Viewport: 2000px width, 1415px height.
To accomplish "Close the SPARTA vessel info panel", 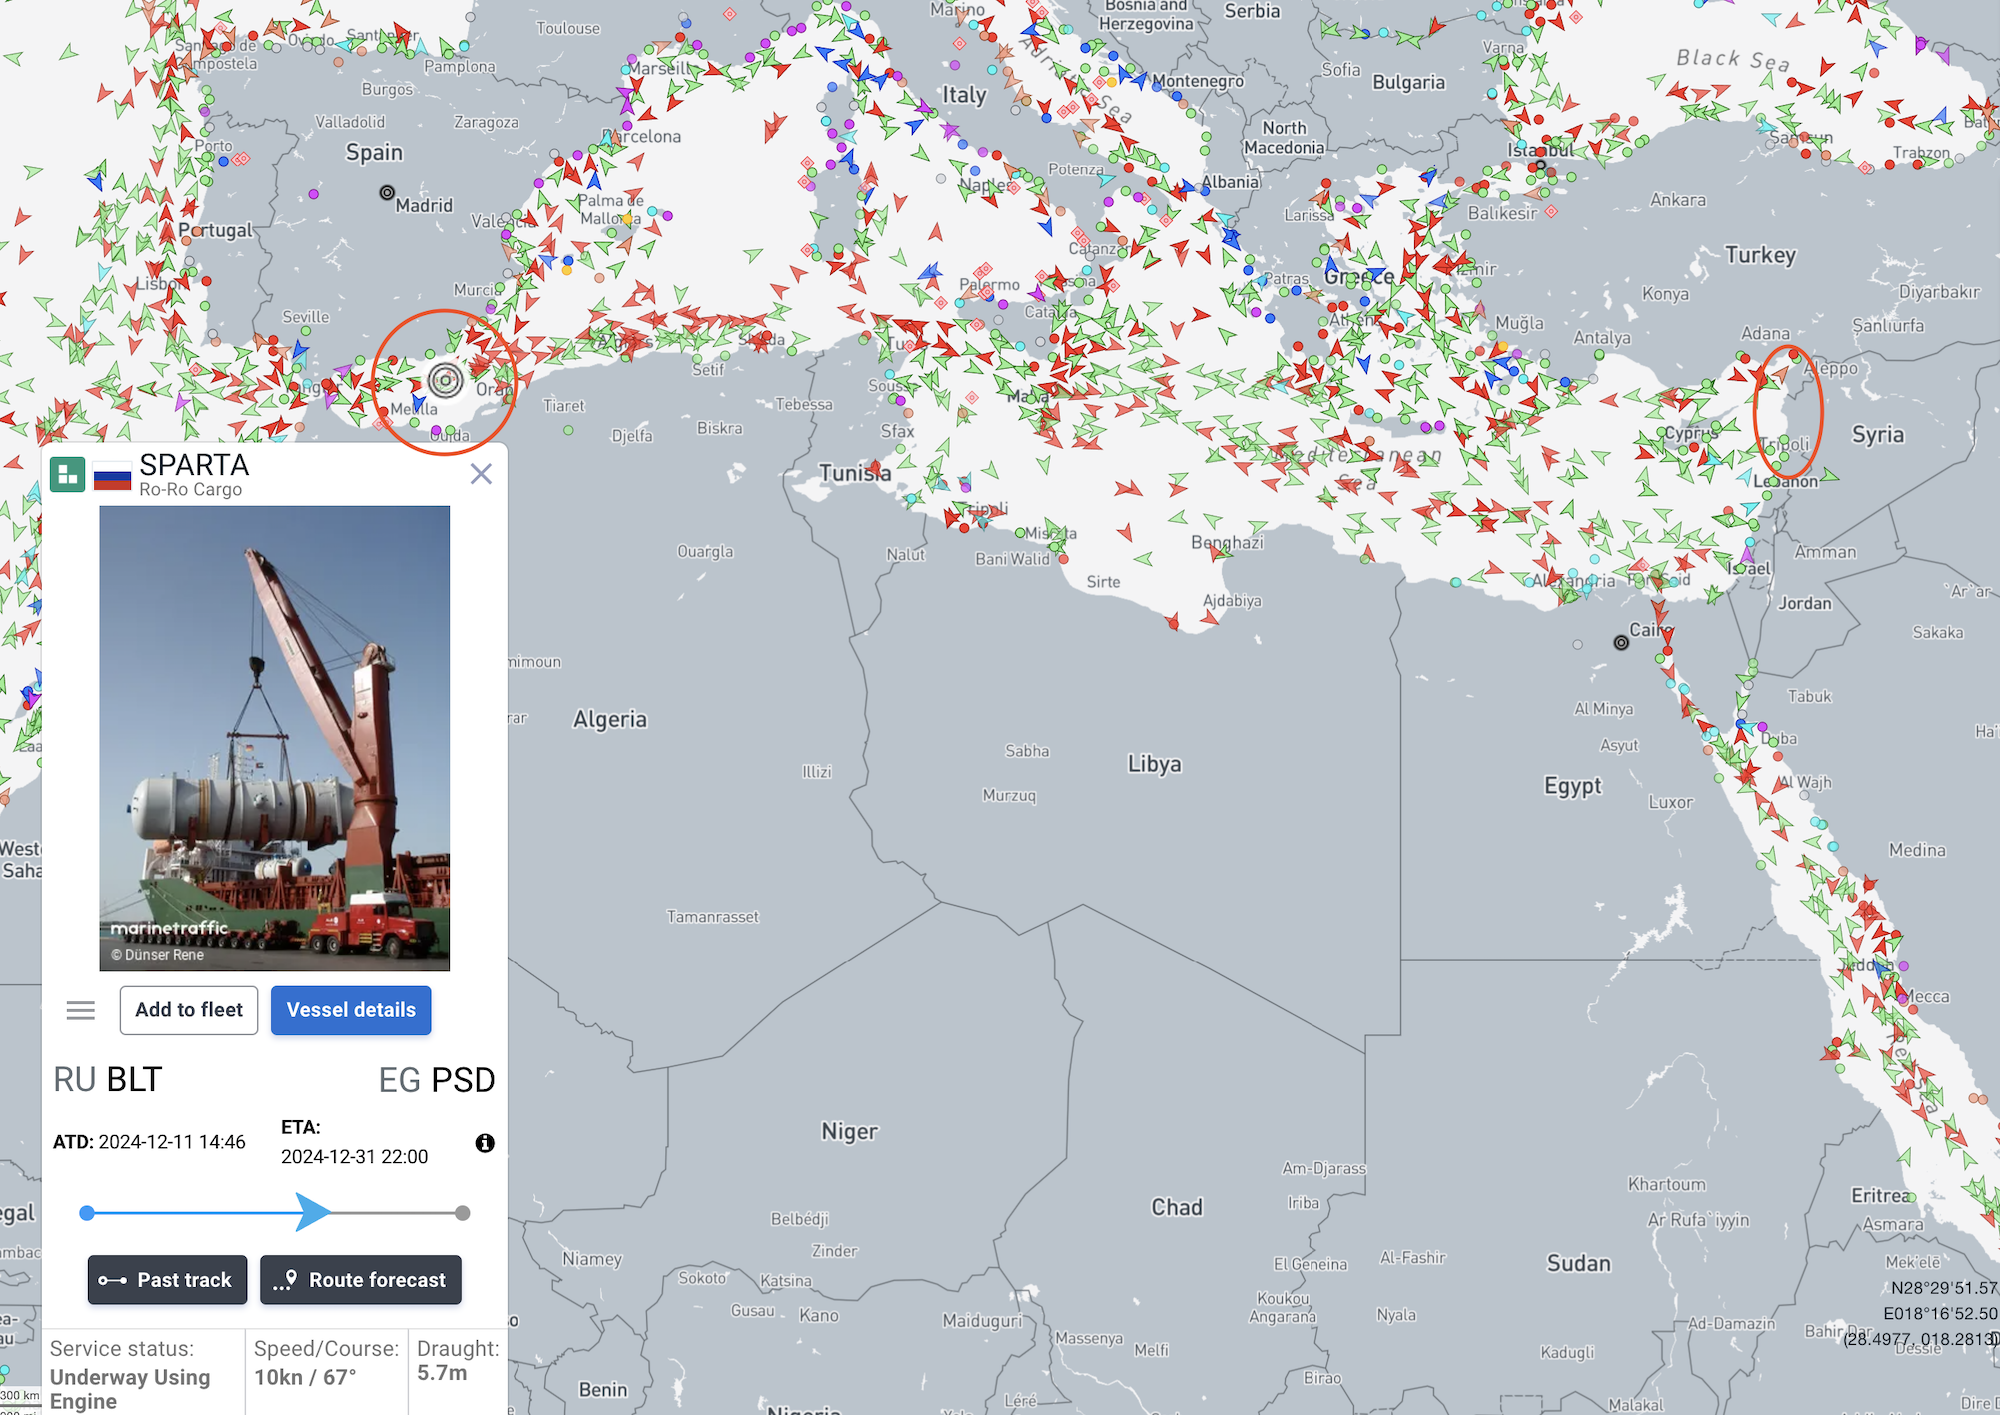I will pyautogui.click(x=481, y=474).
